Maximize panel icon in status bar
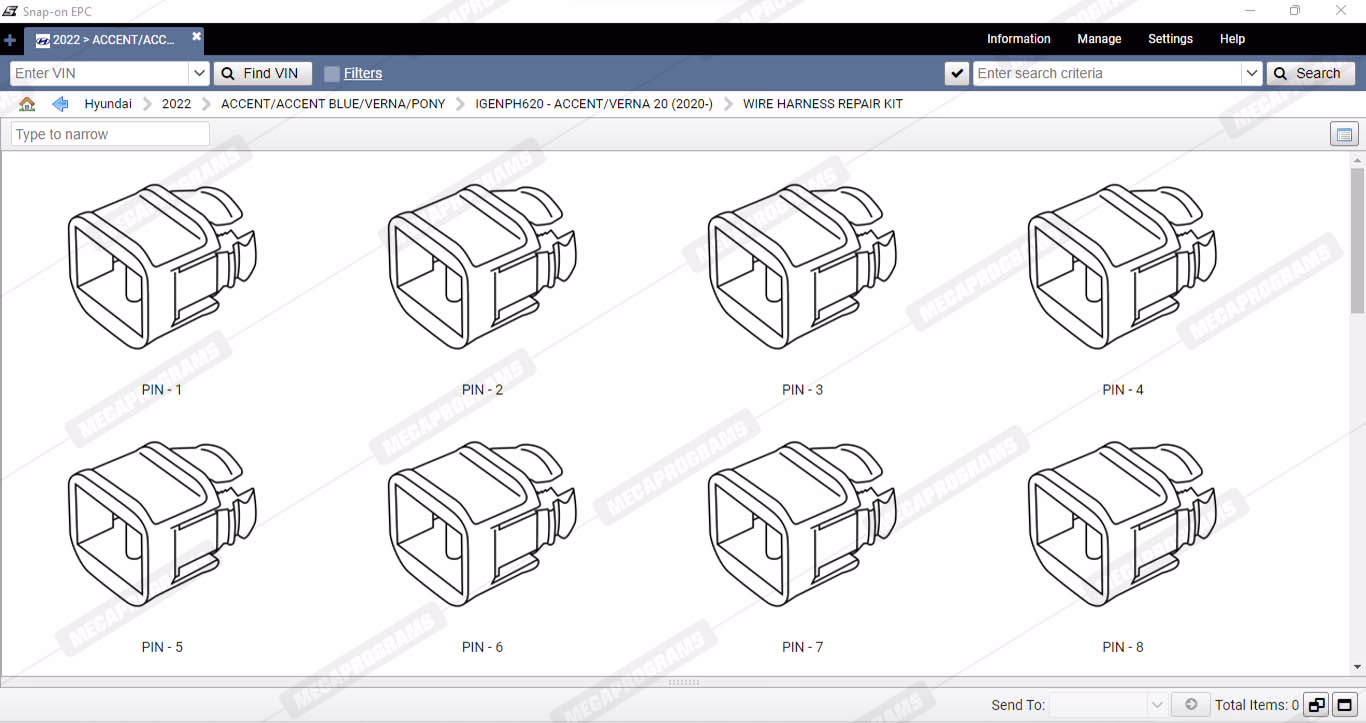The image size is (1366, 723). click(1345, 705)
